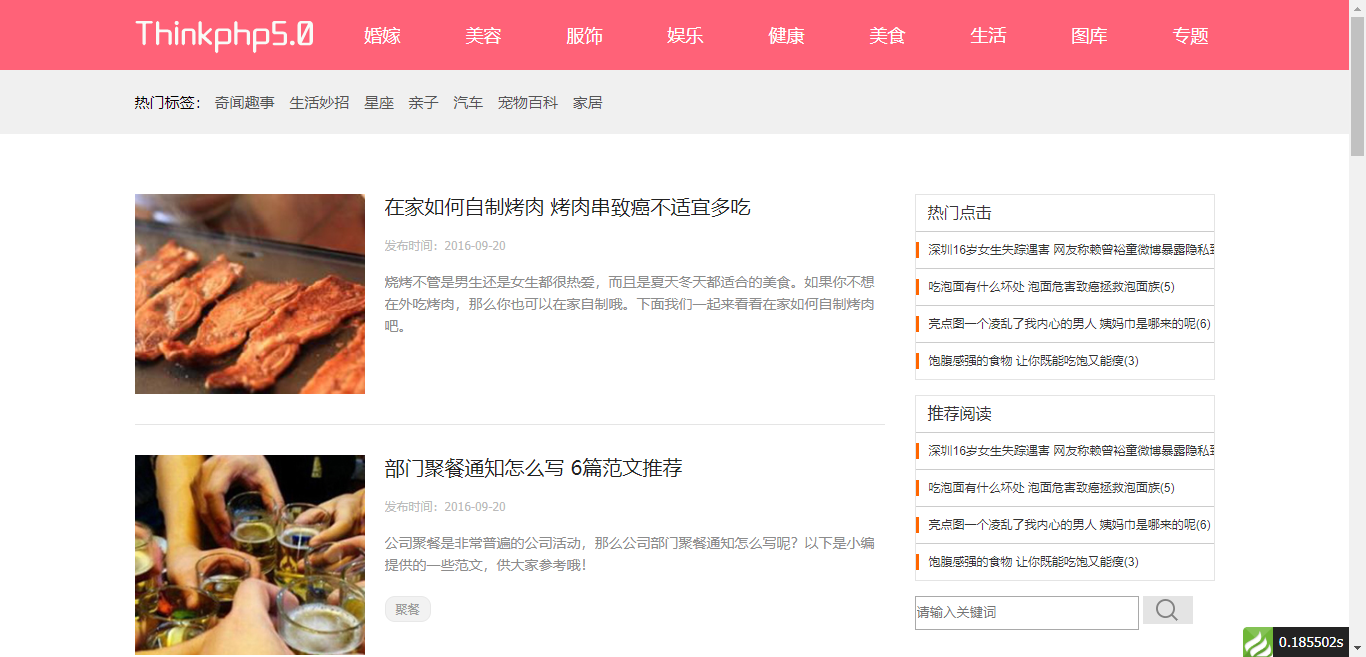Screen dimensions: 1366x657
Task: Click the Thinkphp5.0 site logo
Action: [x=224, y=35]
